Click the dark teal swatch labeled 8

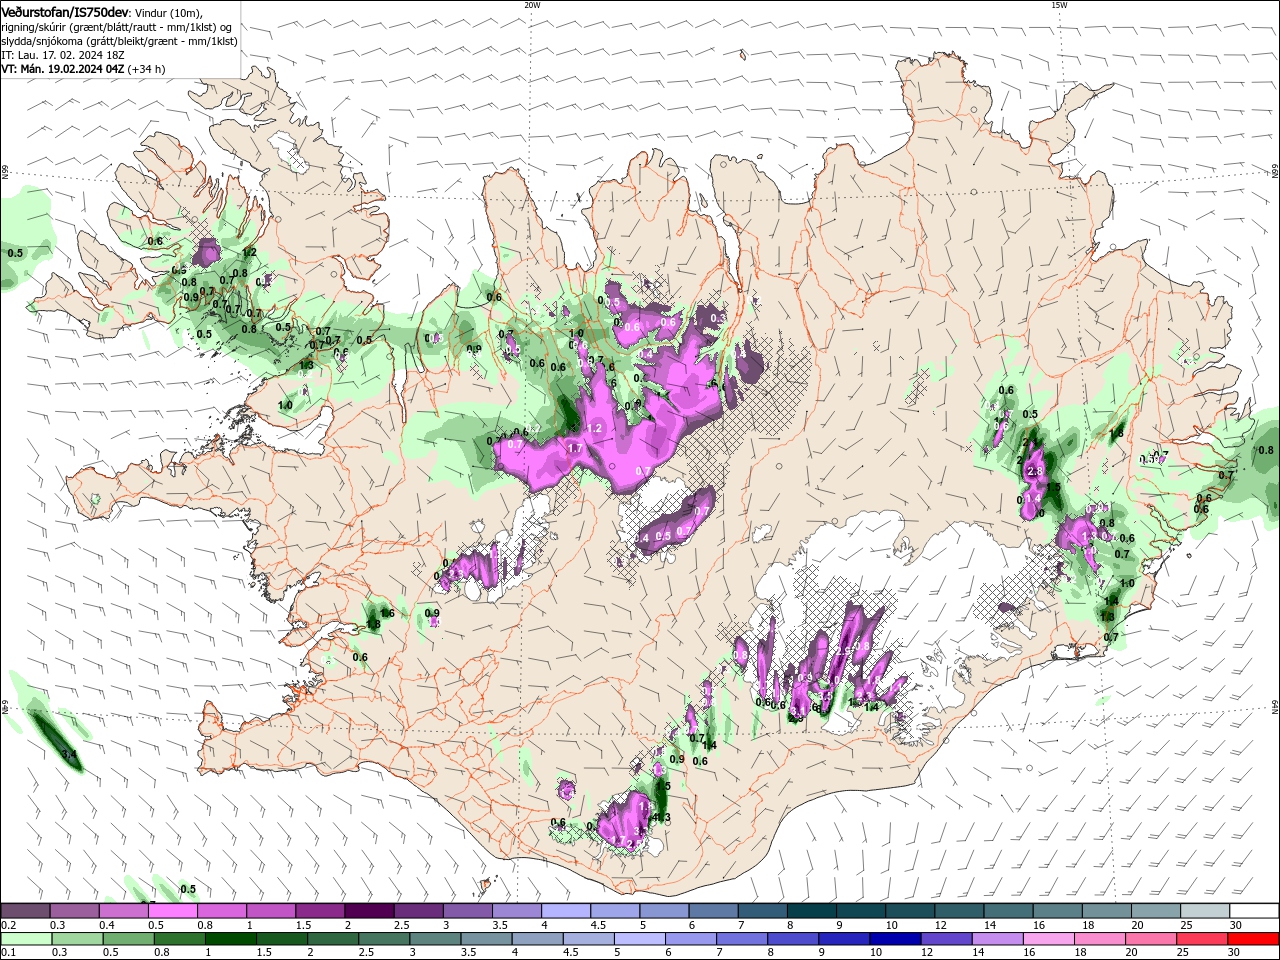click(812, 911)
